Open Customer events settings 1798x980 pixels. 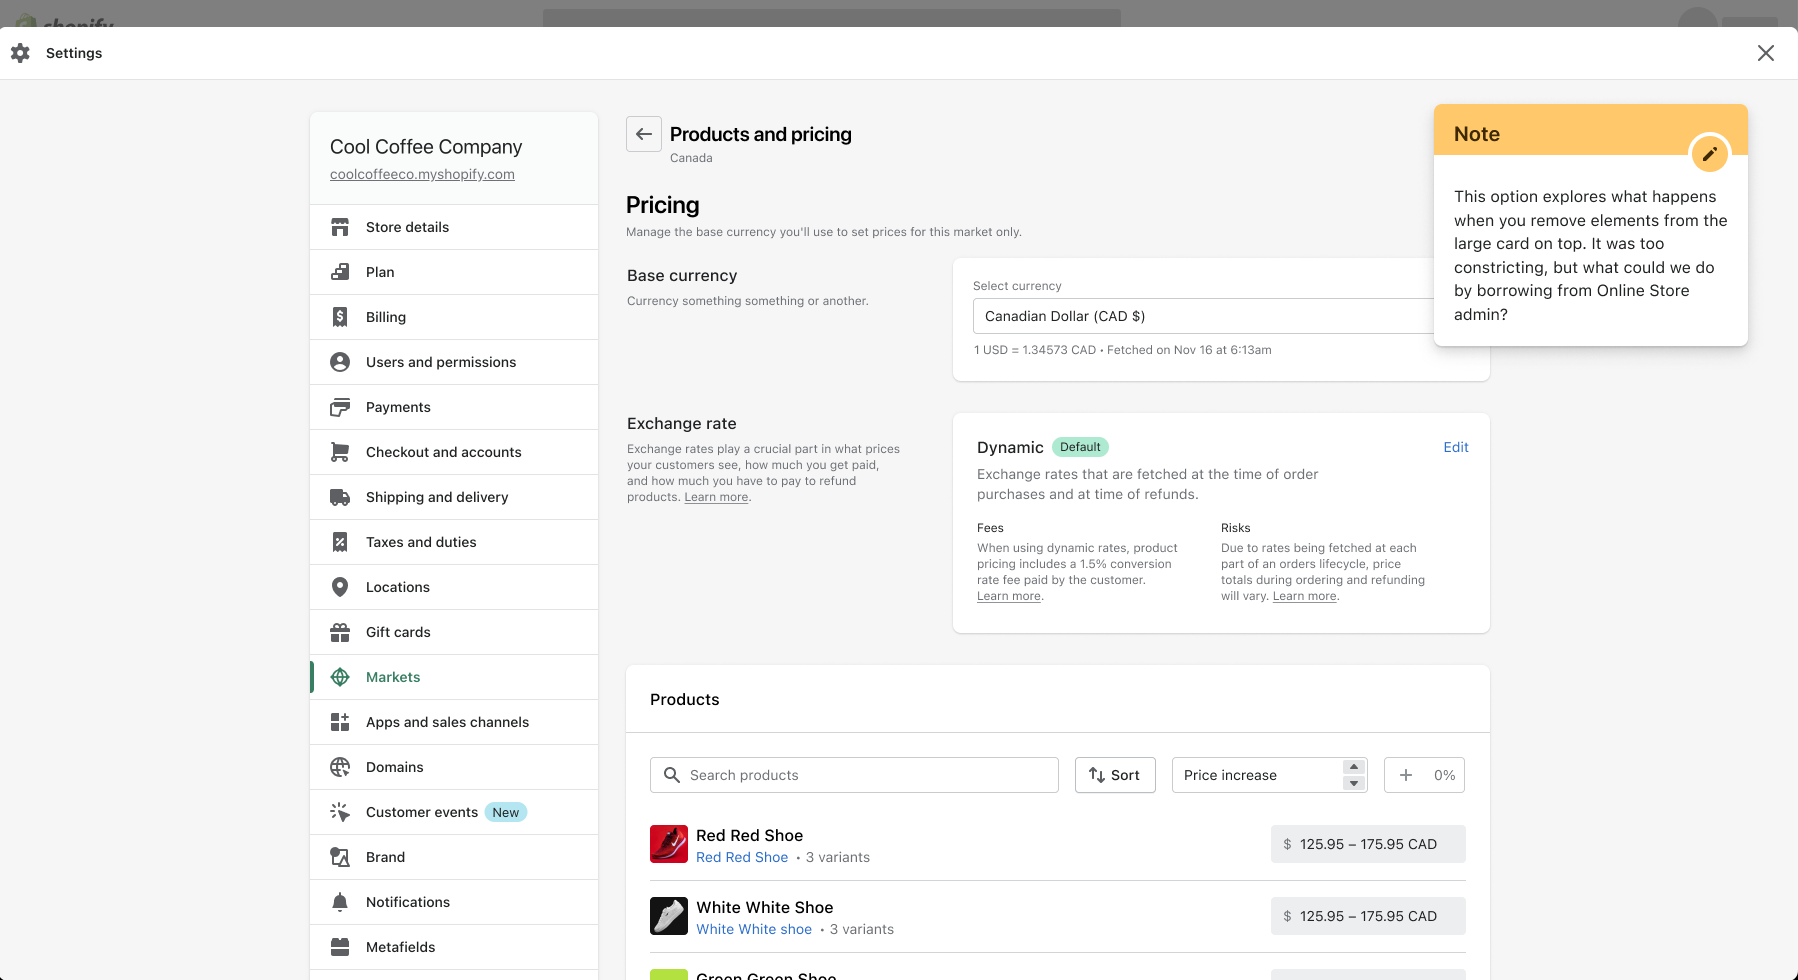coord(421,812)
